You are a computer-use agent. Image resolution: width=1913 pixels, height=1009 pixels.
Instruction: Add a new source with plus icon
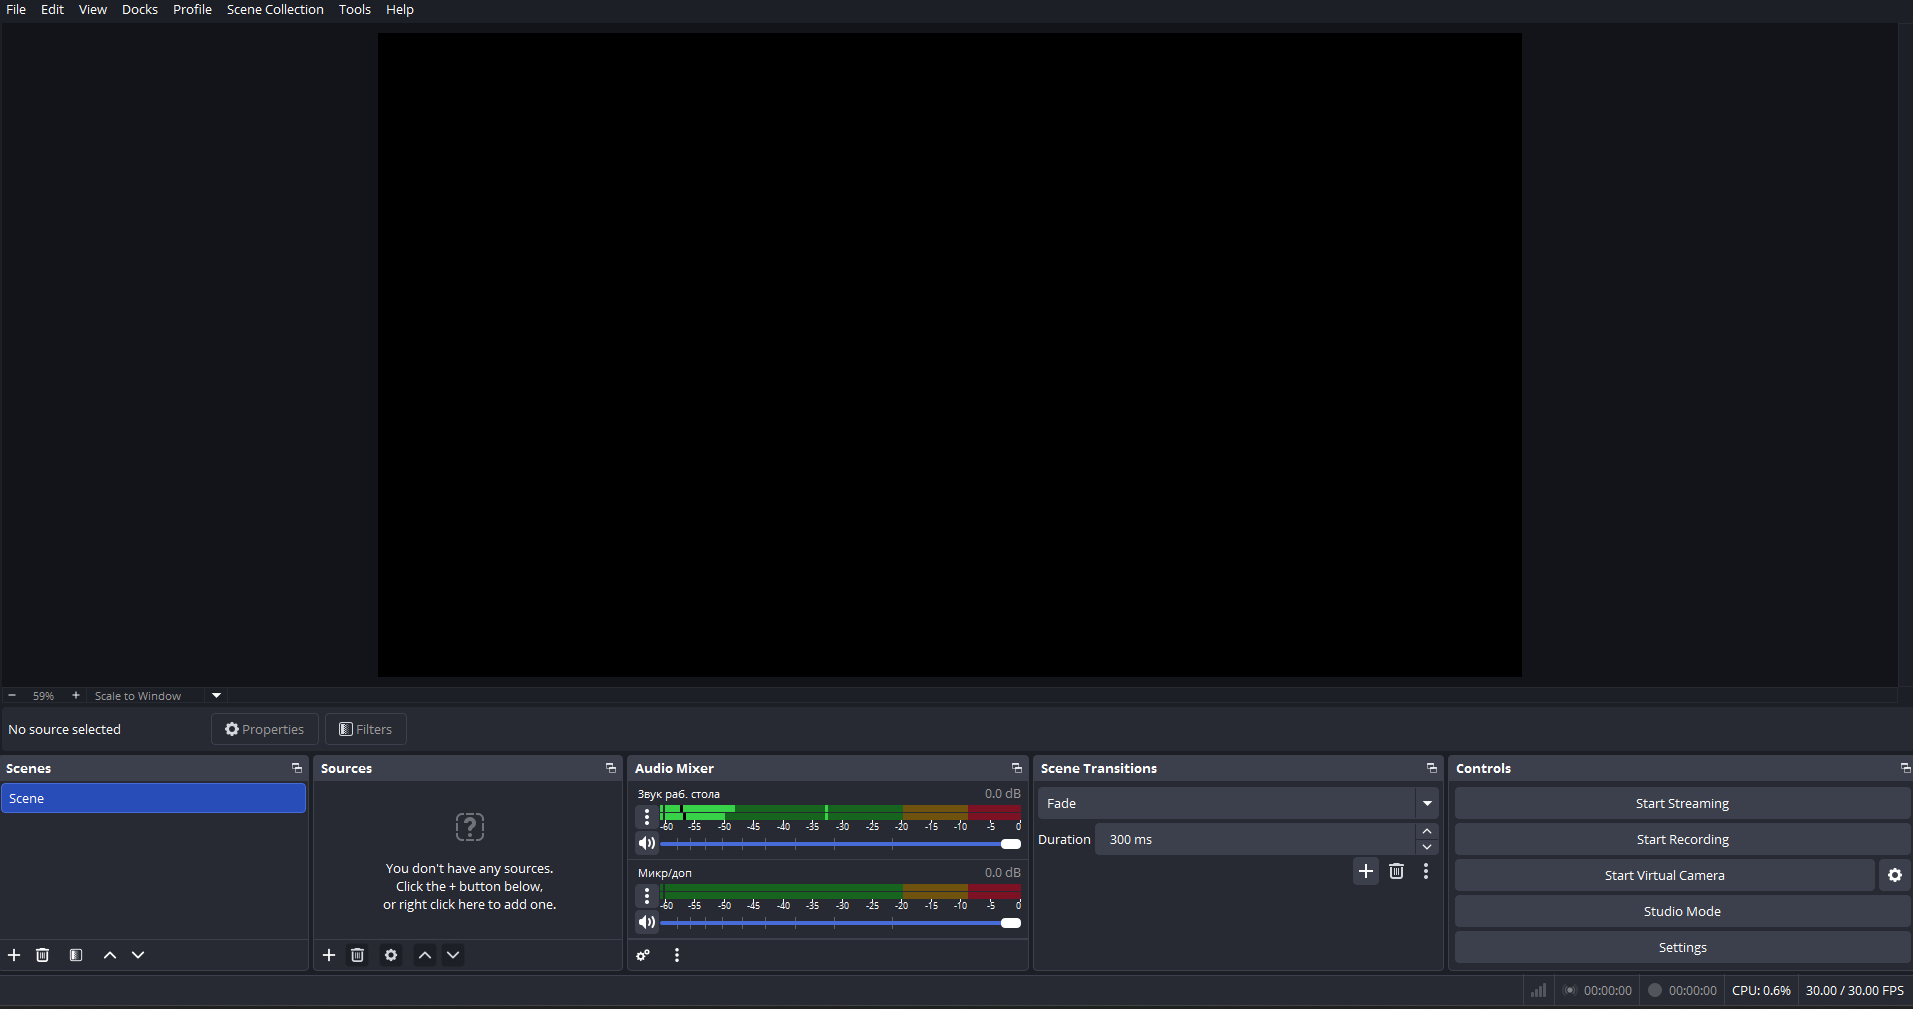[x=329, y=955]
